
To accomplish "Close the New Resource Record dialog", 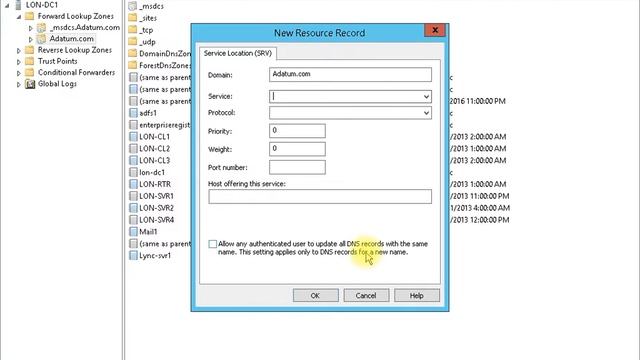I will coord(435,30).
